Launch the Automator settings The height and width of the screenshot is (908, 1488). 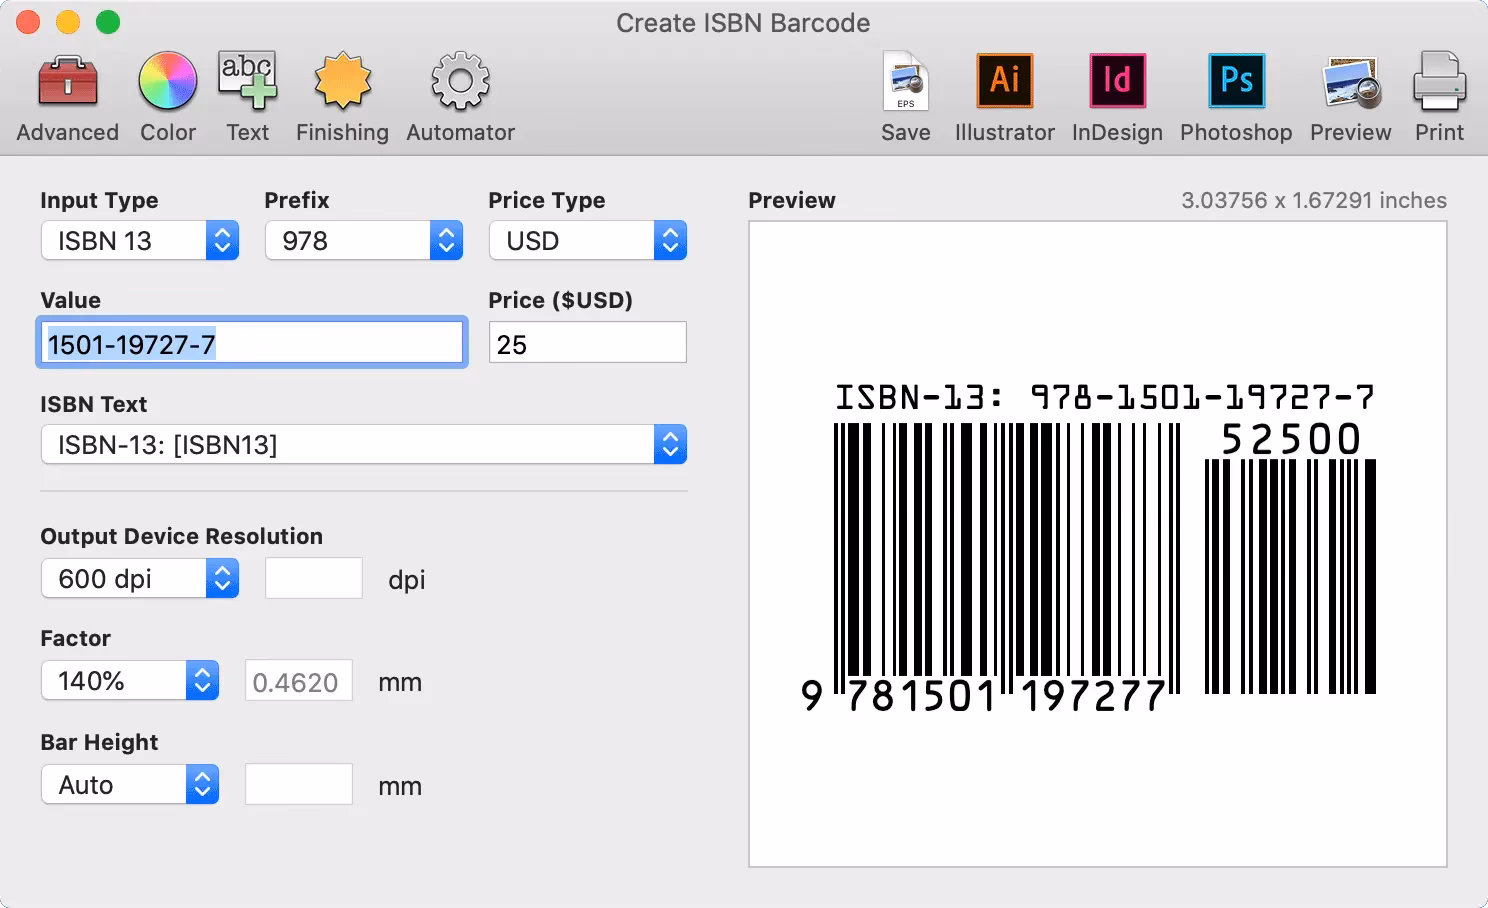[459, 95]
